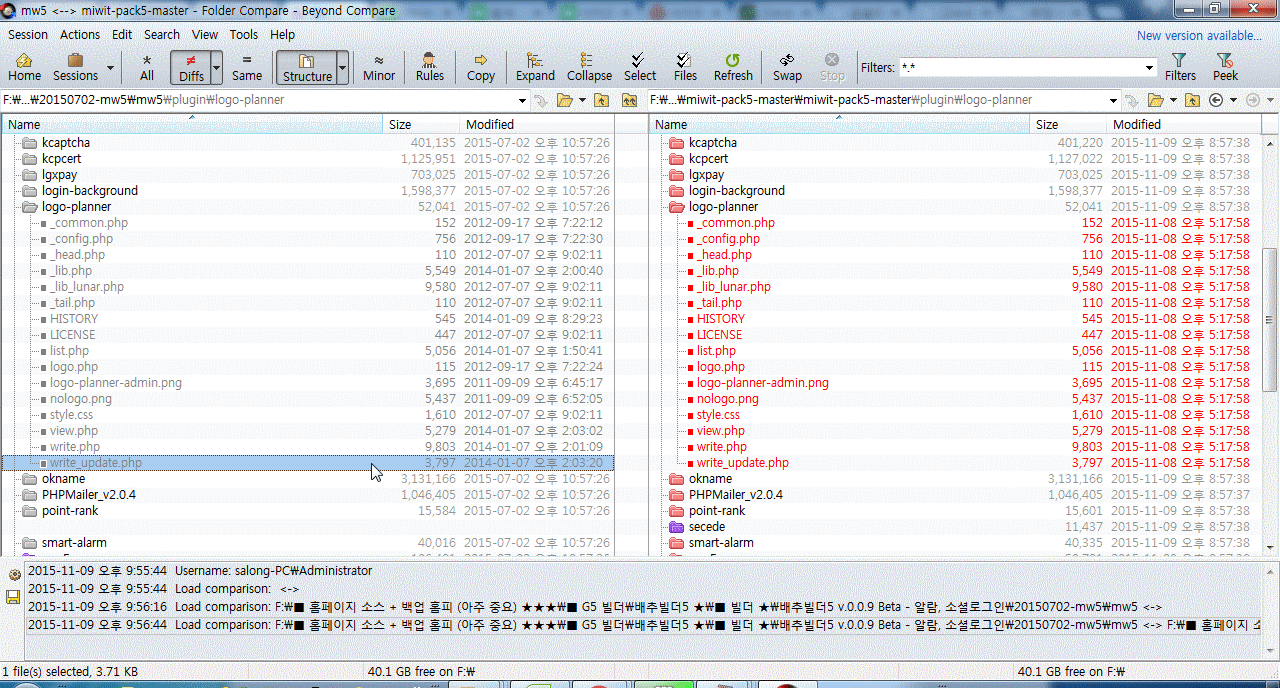The image size is (1280, 688).
Task: Open the Search menu
Action: click(162, 34)
